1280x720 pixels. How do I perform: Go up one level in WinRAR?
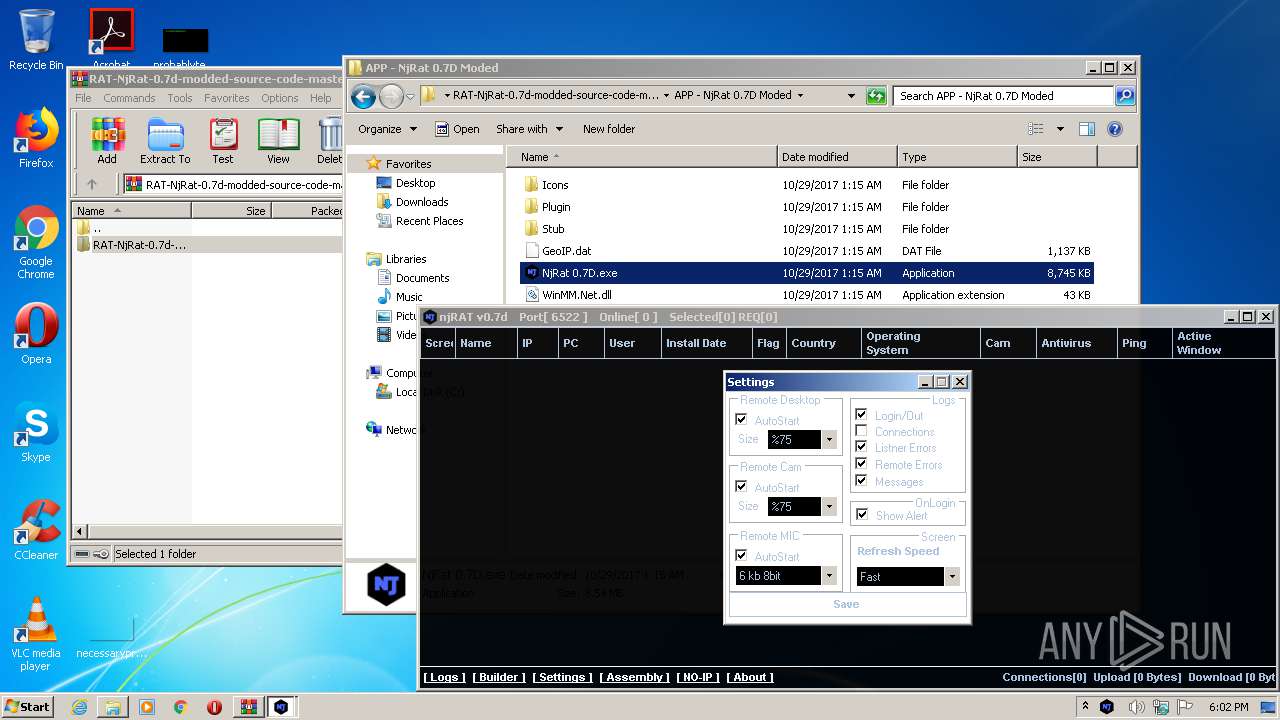(92, 184)
